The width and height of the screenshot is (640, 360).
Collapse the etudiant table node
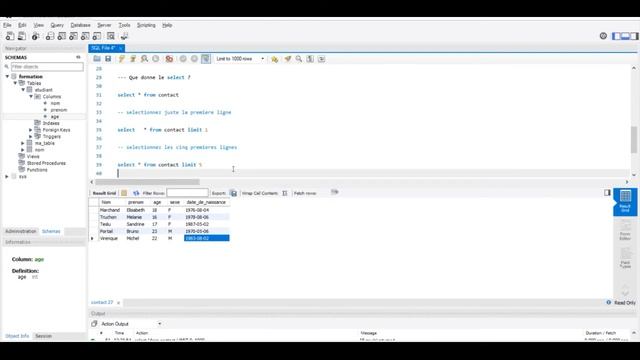tap(23, 90)
